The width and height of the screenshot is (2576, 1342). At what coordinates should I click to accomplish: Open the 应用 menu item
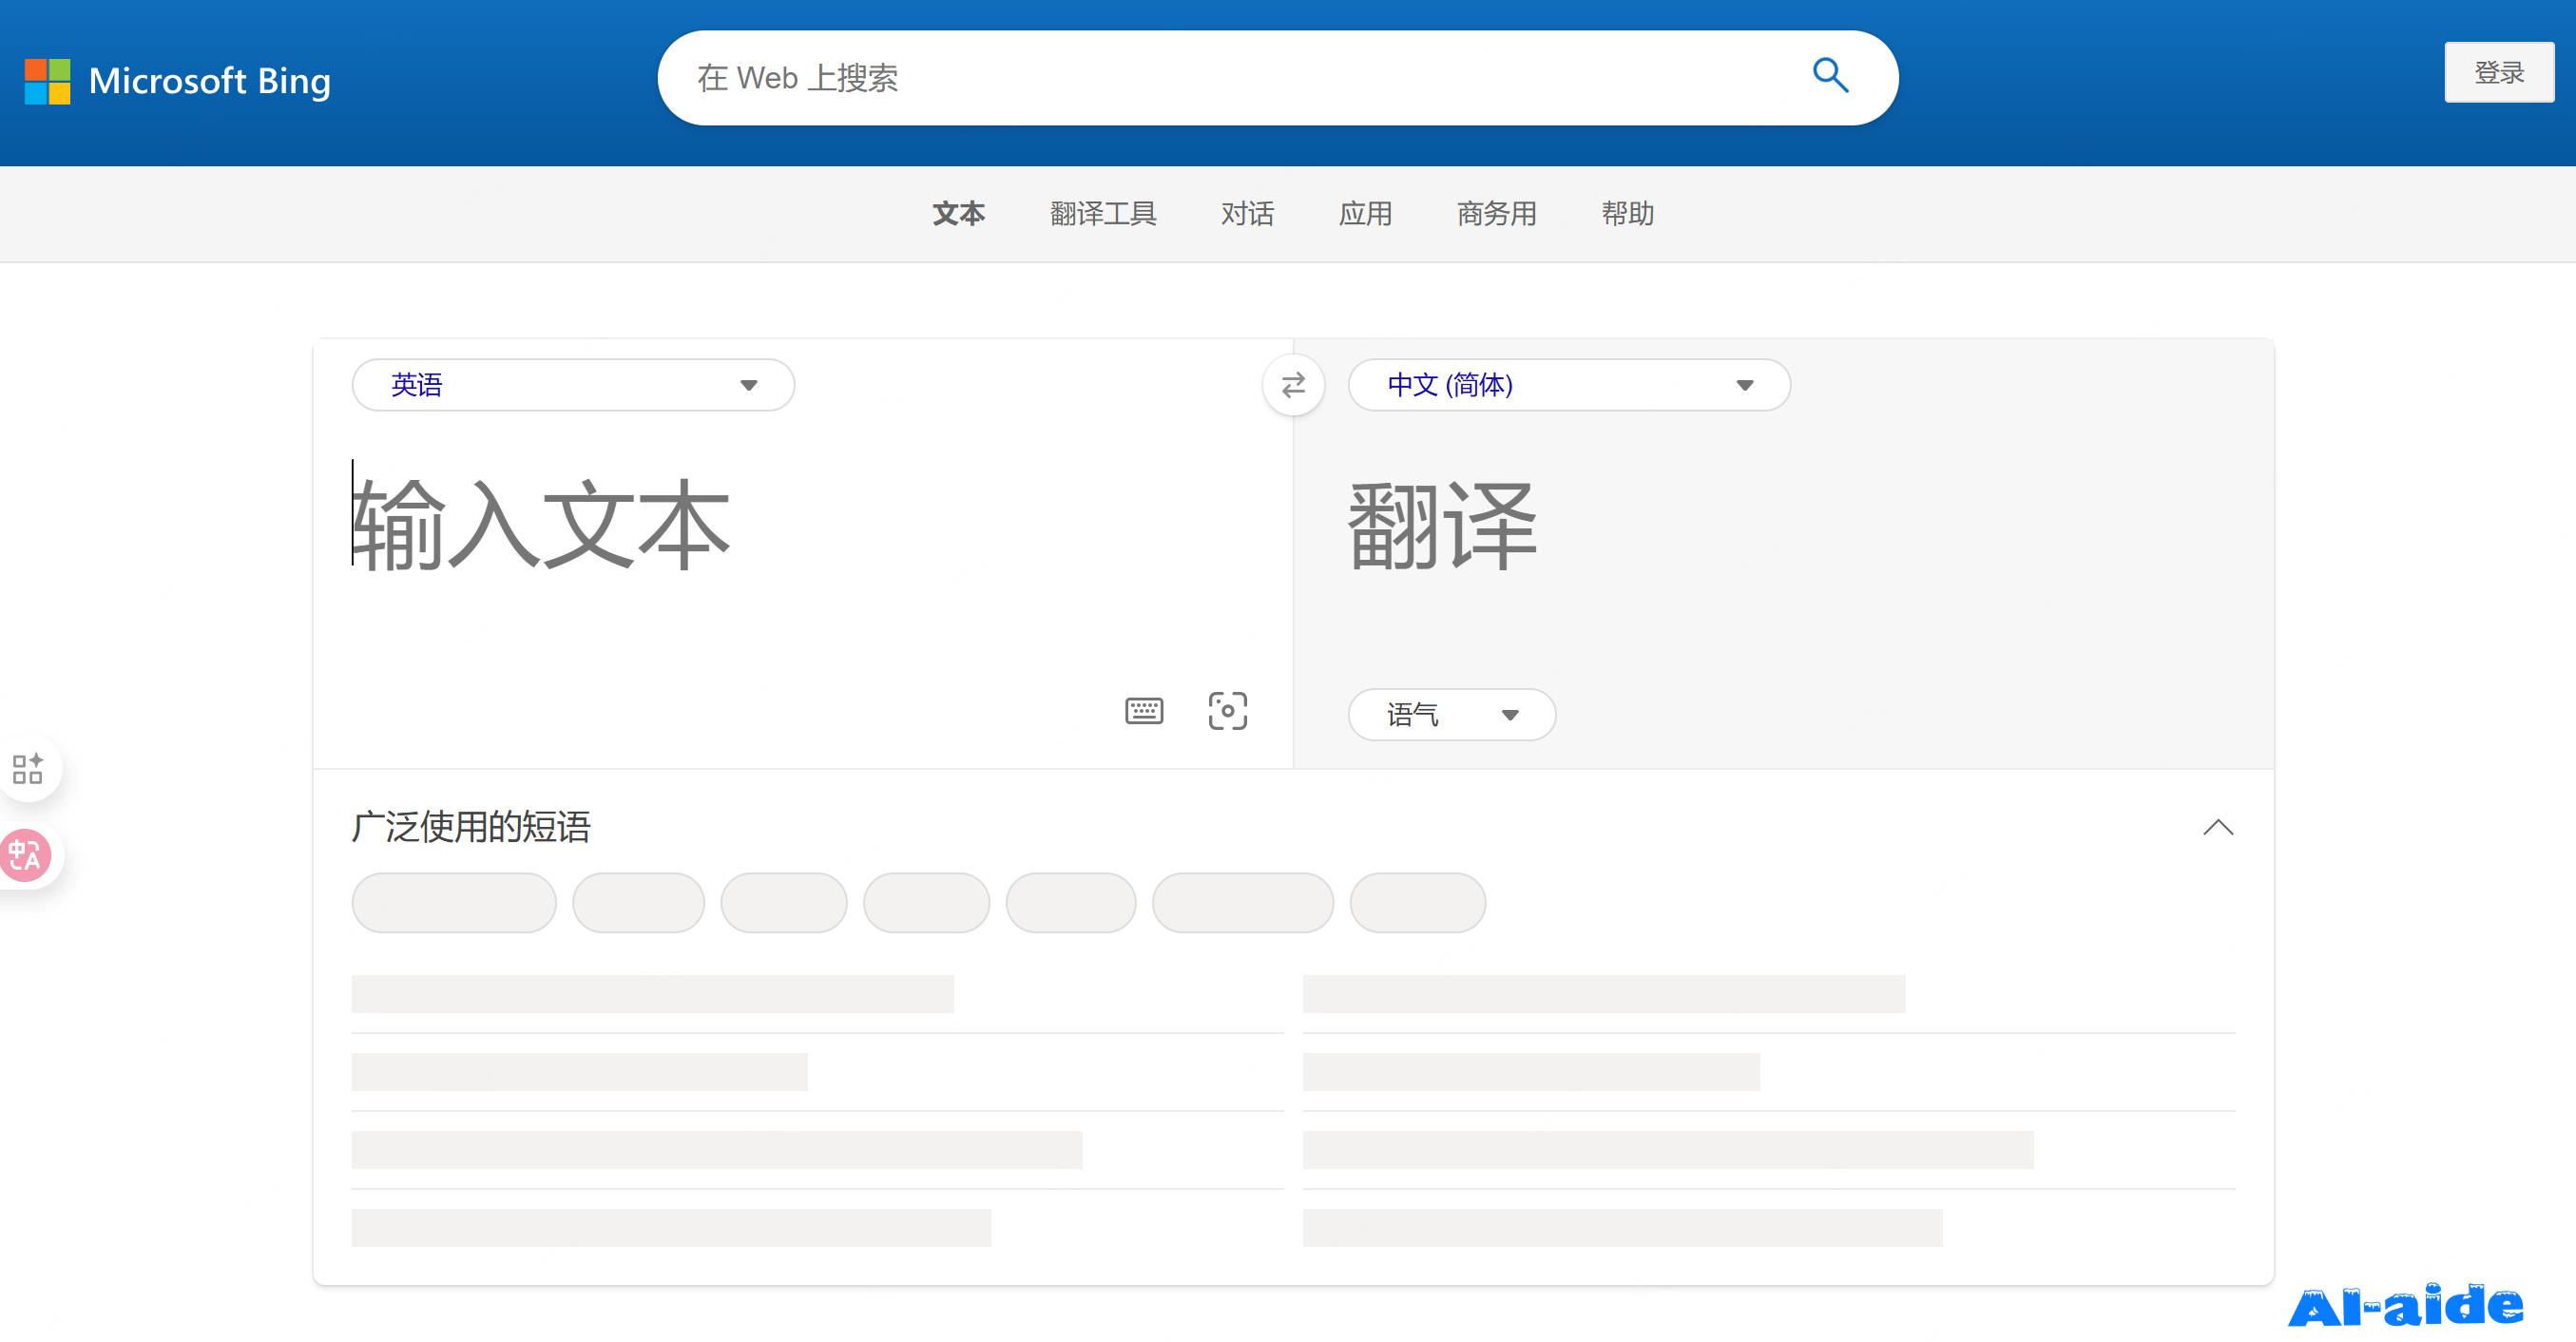pos(1366,214)
